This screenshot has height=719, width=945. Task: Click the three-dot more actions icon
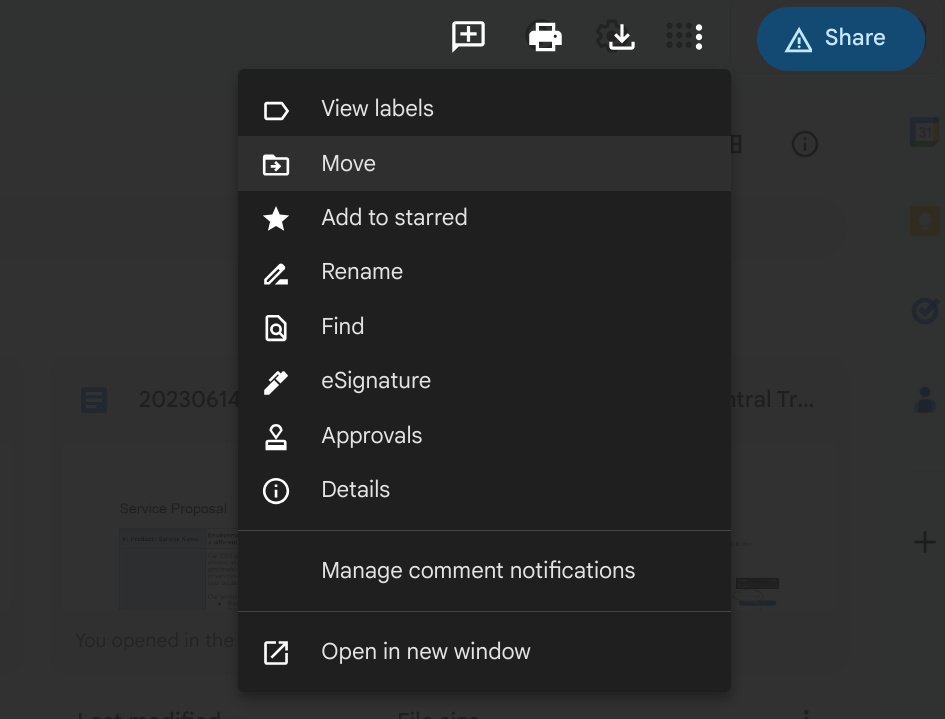pyautogui.click(x=699, y=37)
